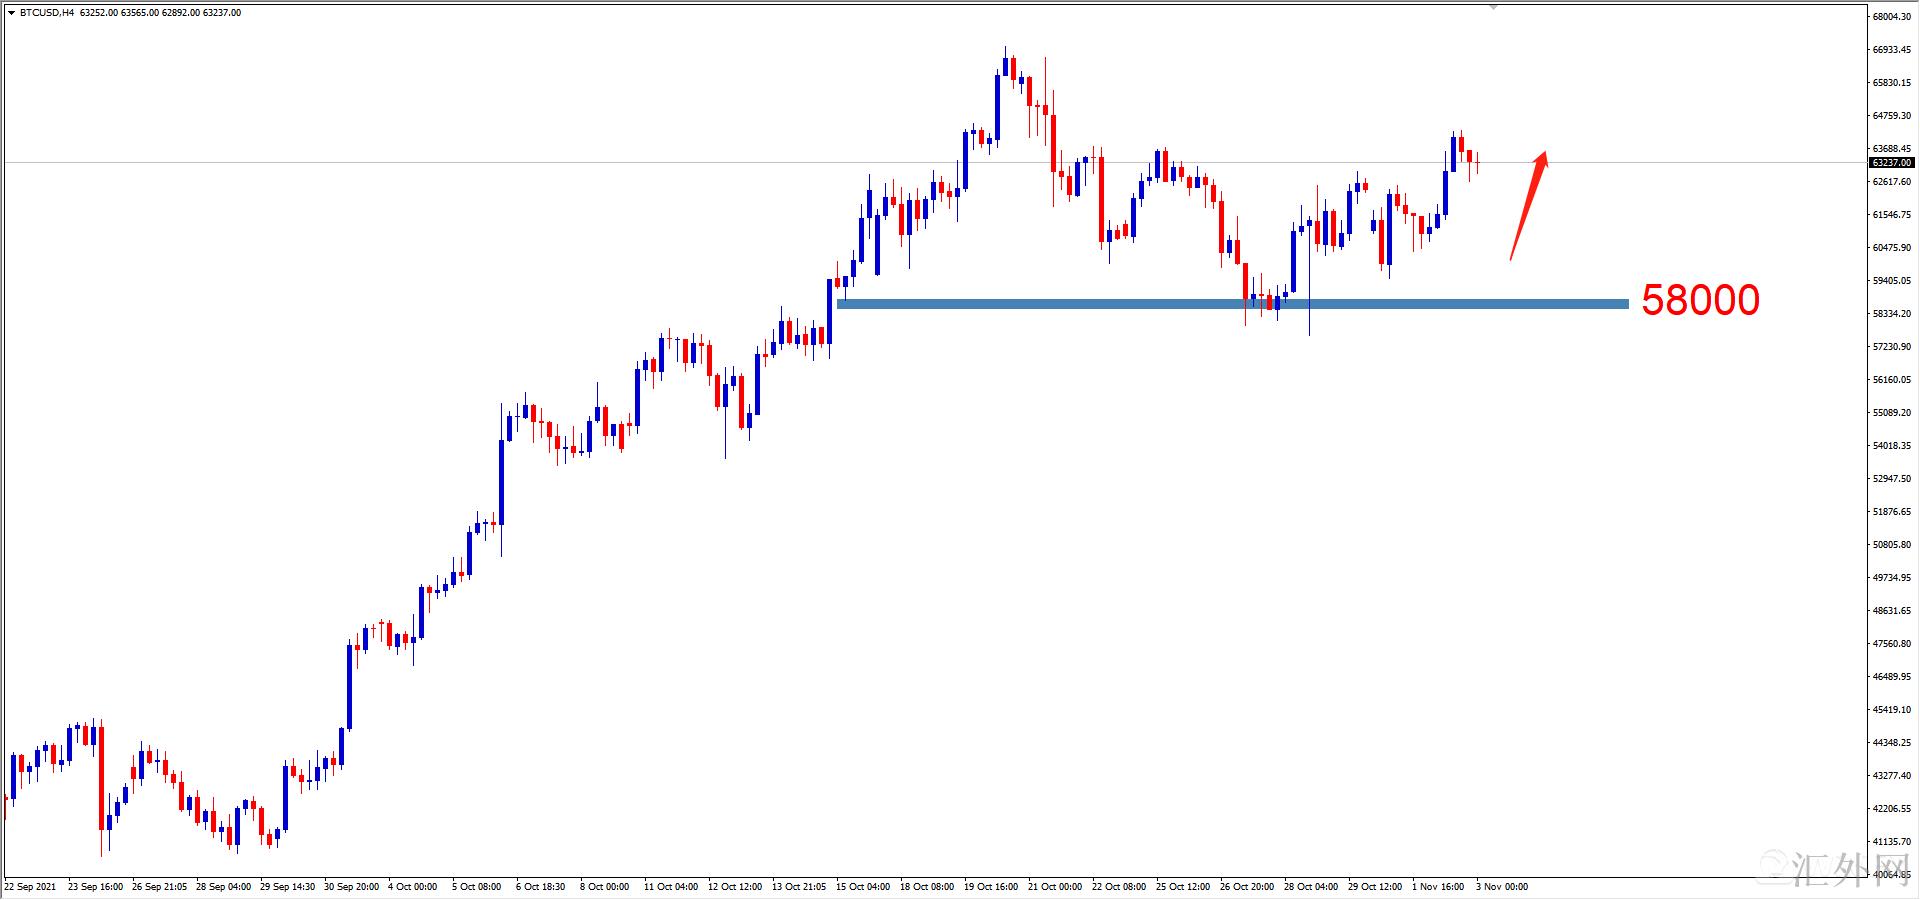Click time axis label 21 Oct 00:00
The height and width of the screenshot is (900, 1920).
(1055, 887)
